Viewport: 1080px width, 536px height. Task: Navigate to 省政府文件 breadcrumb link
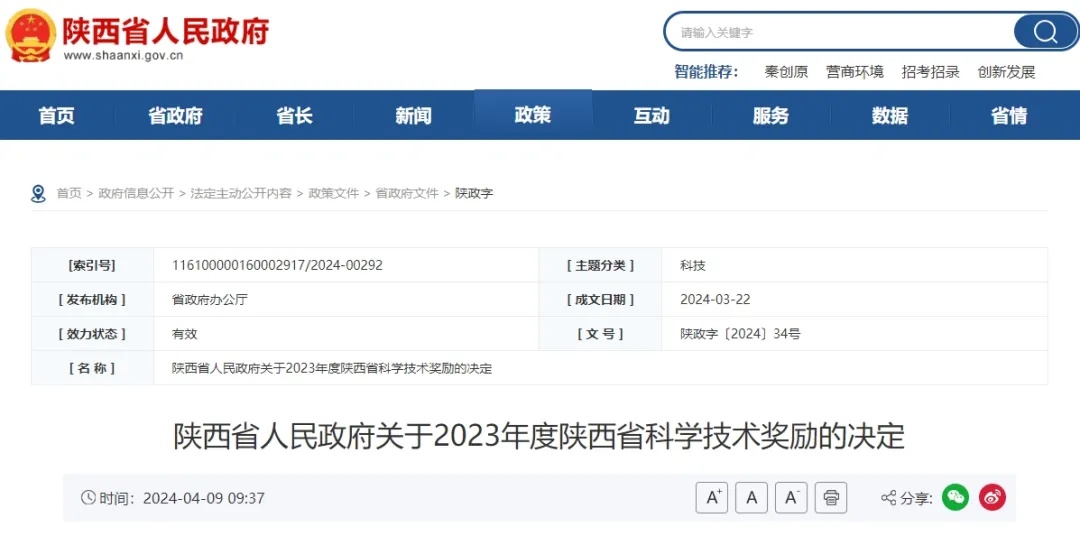(x=407, y=193)
